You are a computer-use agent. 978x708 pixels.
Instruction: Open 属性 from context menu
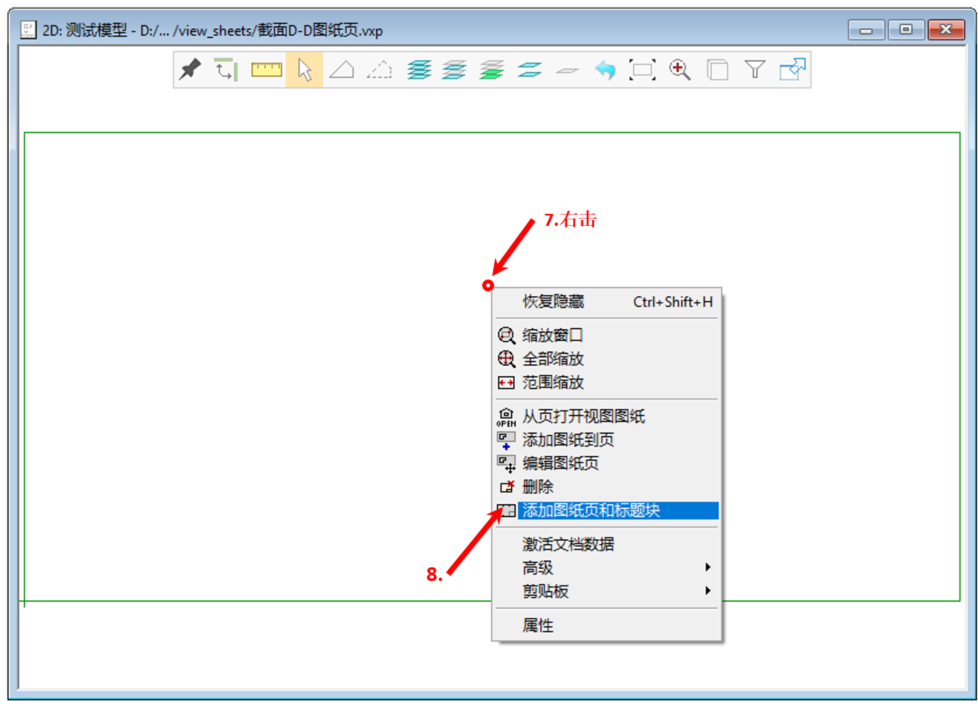(x=606, y=626)
